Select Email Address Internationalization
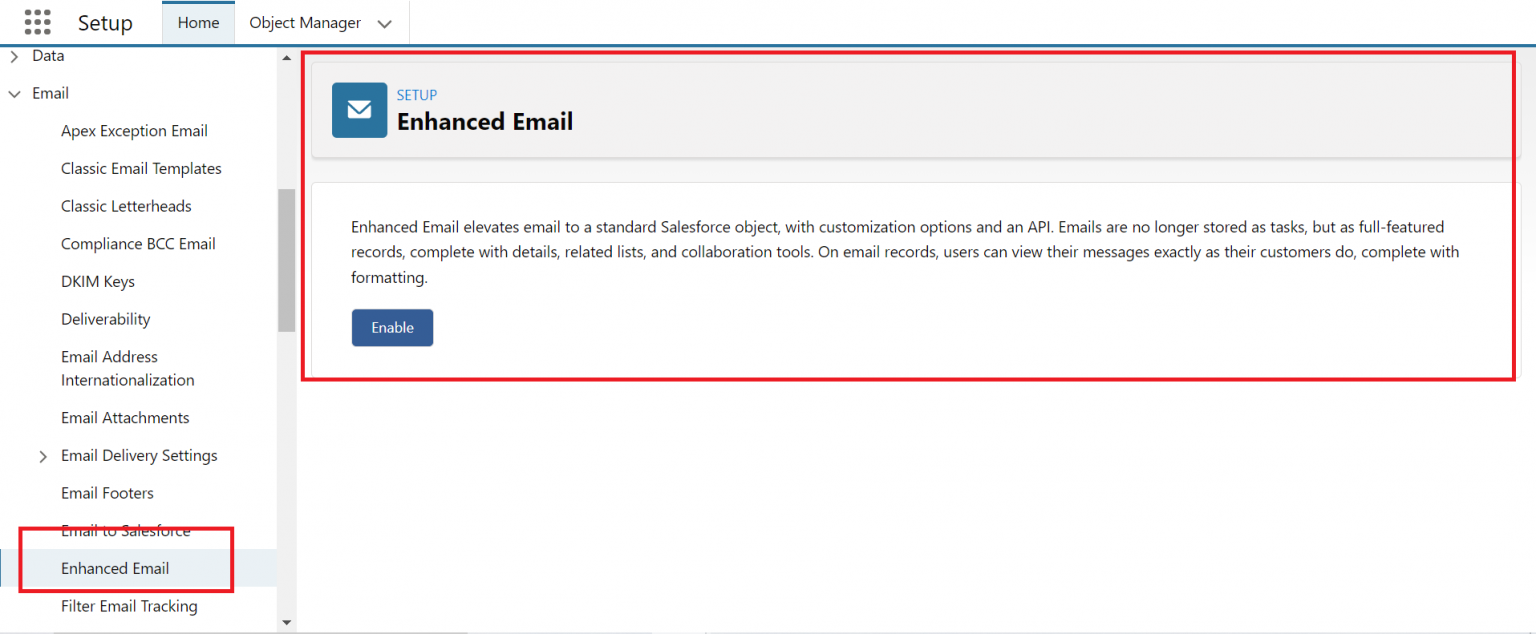 tap(127, 368)
